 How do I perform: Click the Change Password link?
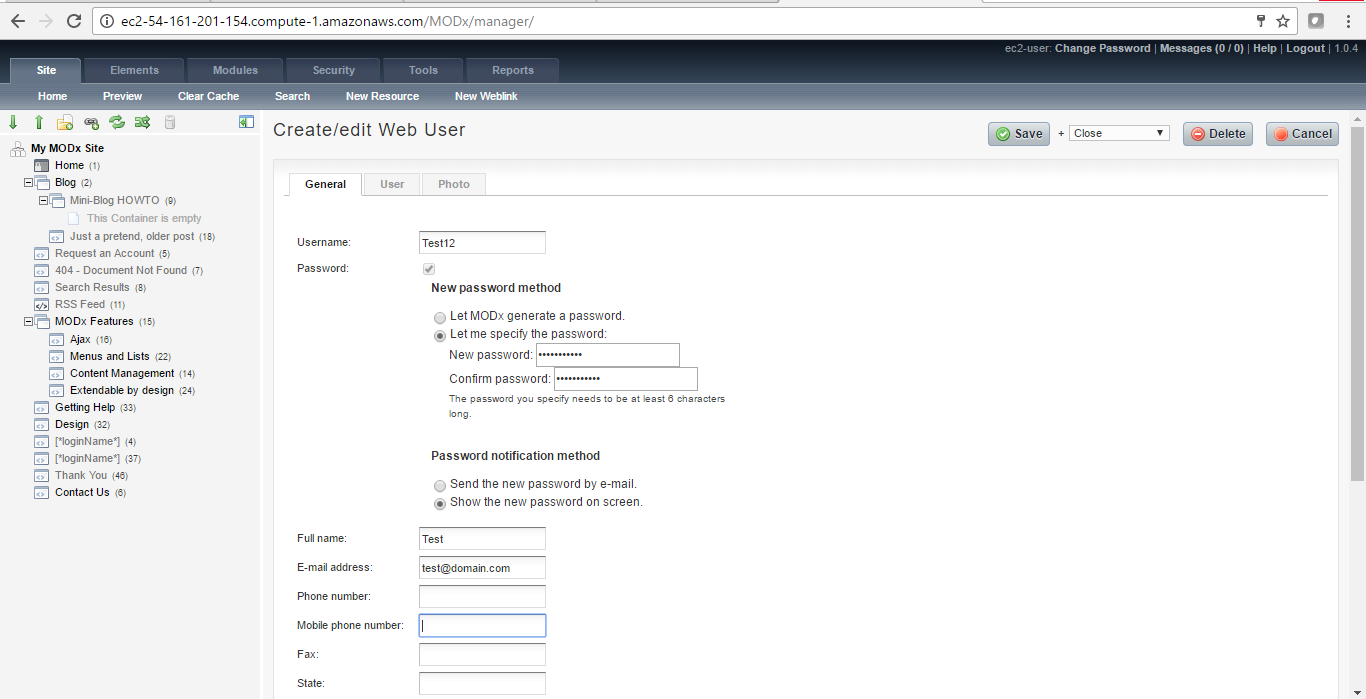point(1102,48)
